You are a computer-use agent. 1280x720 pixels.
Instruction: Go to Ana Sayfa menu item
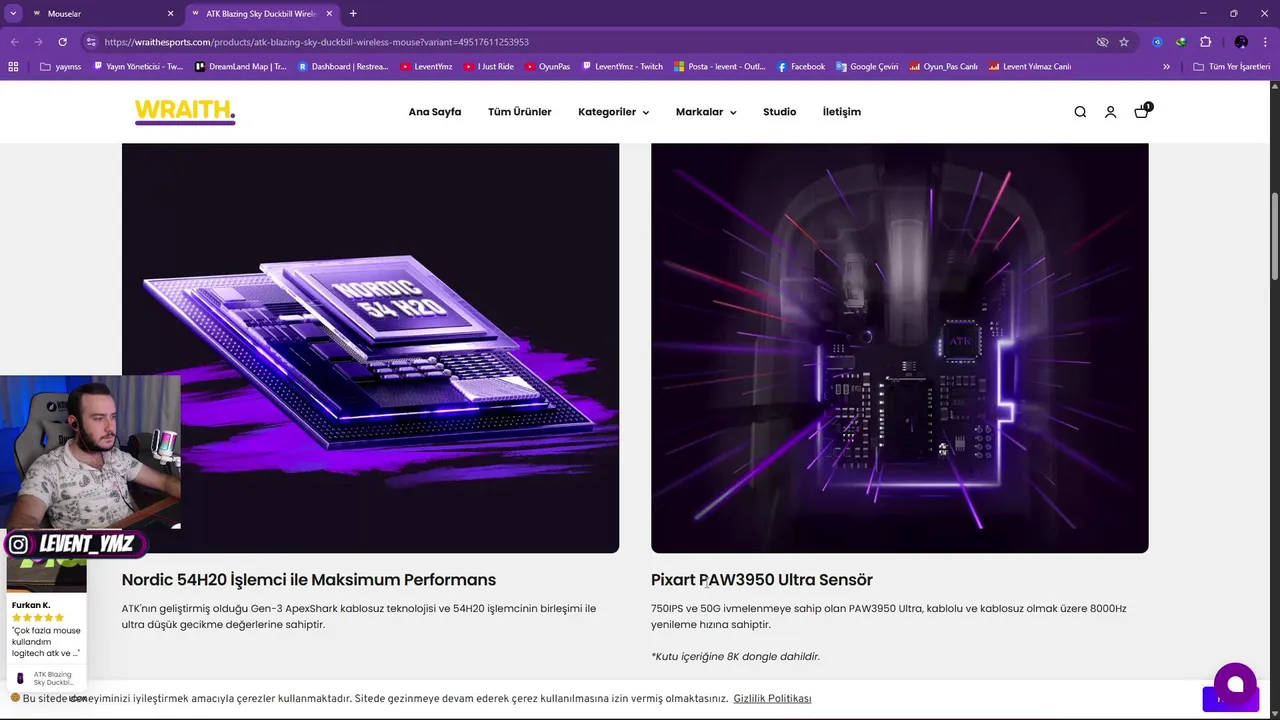[x=435, y=112]
